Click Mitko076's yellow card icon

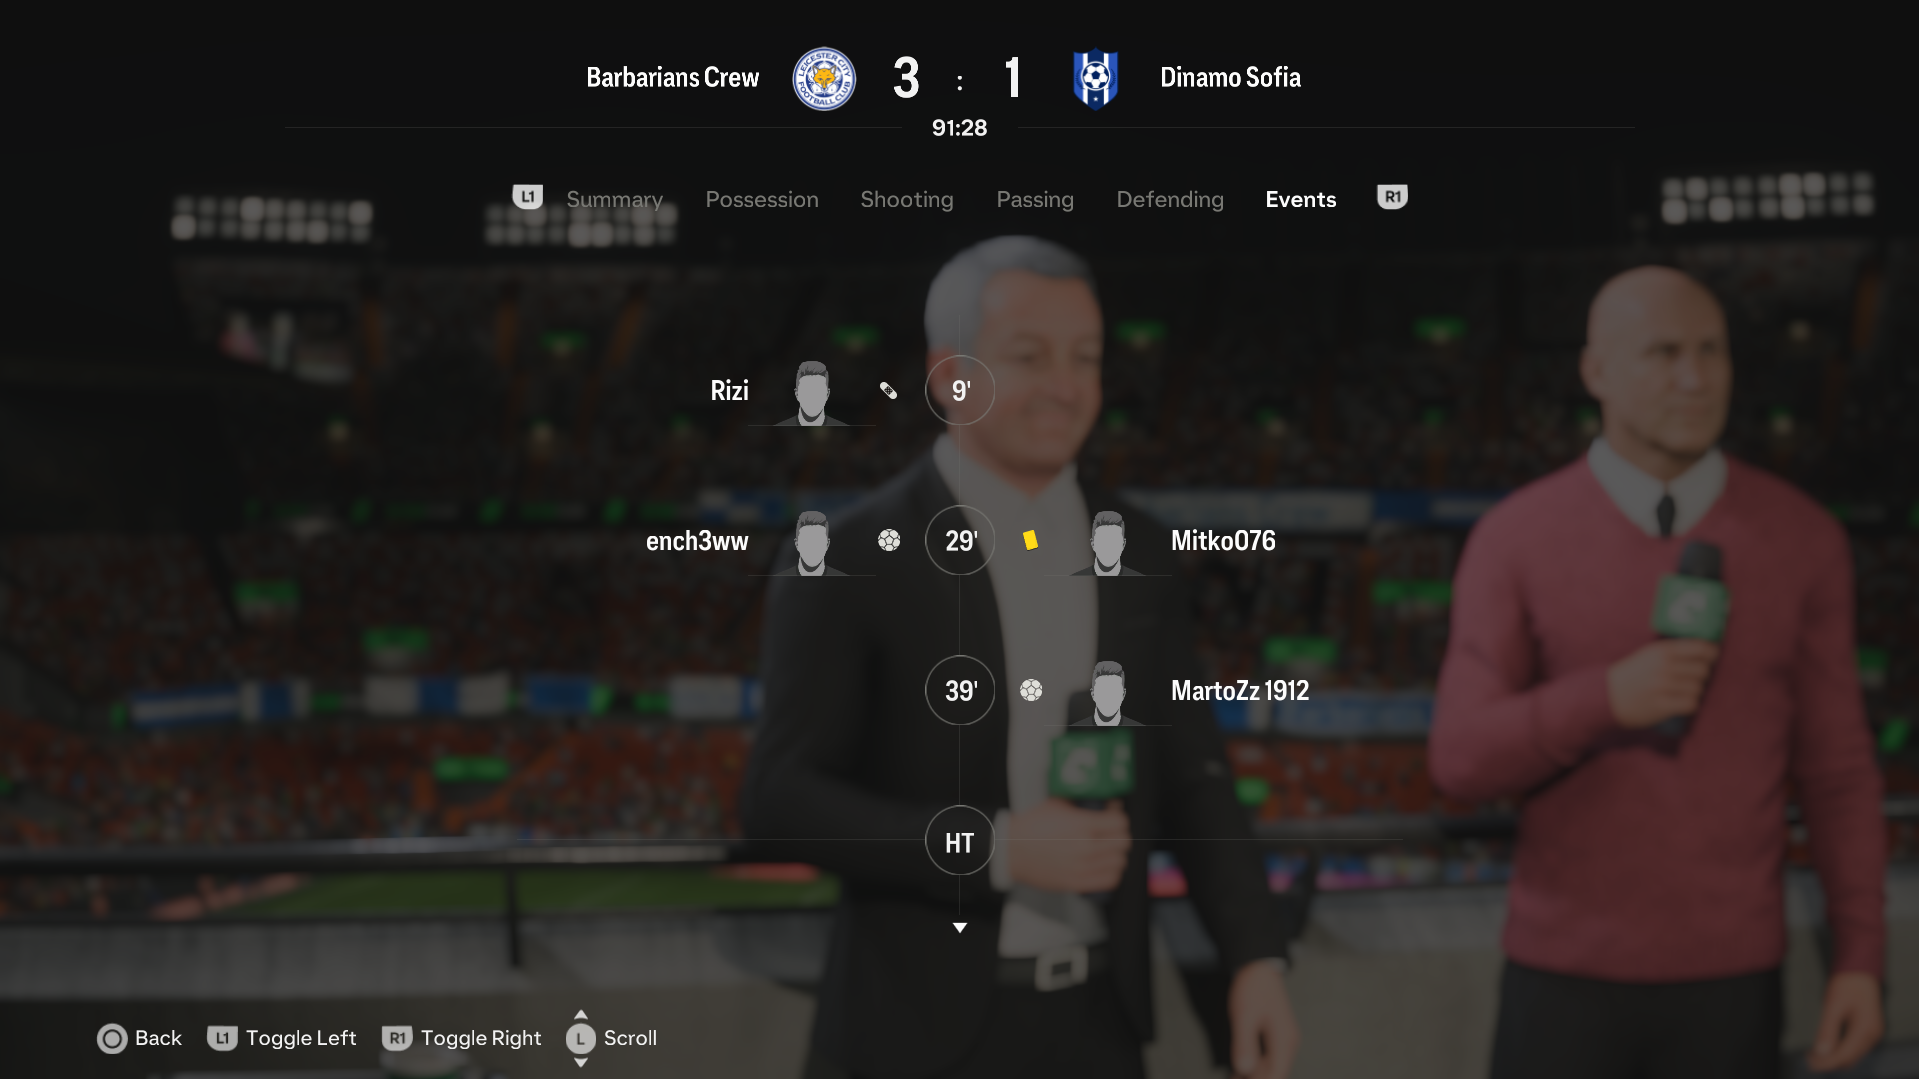[1030, 541]
